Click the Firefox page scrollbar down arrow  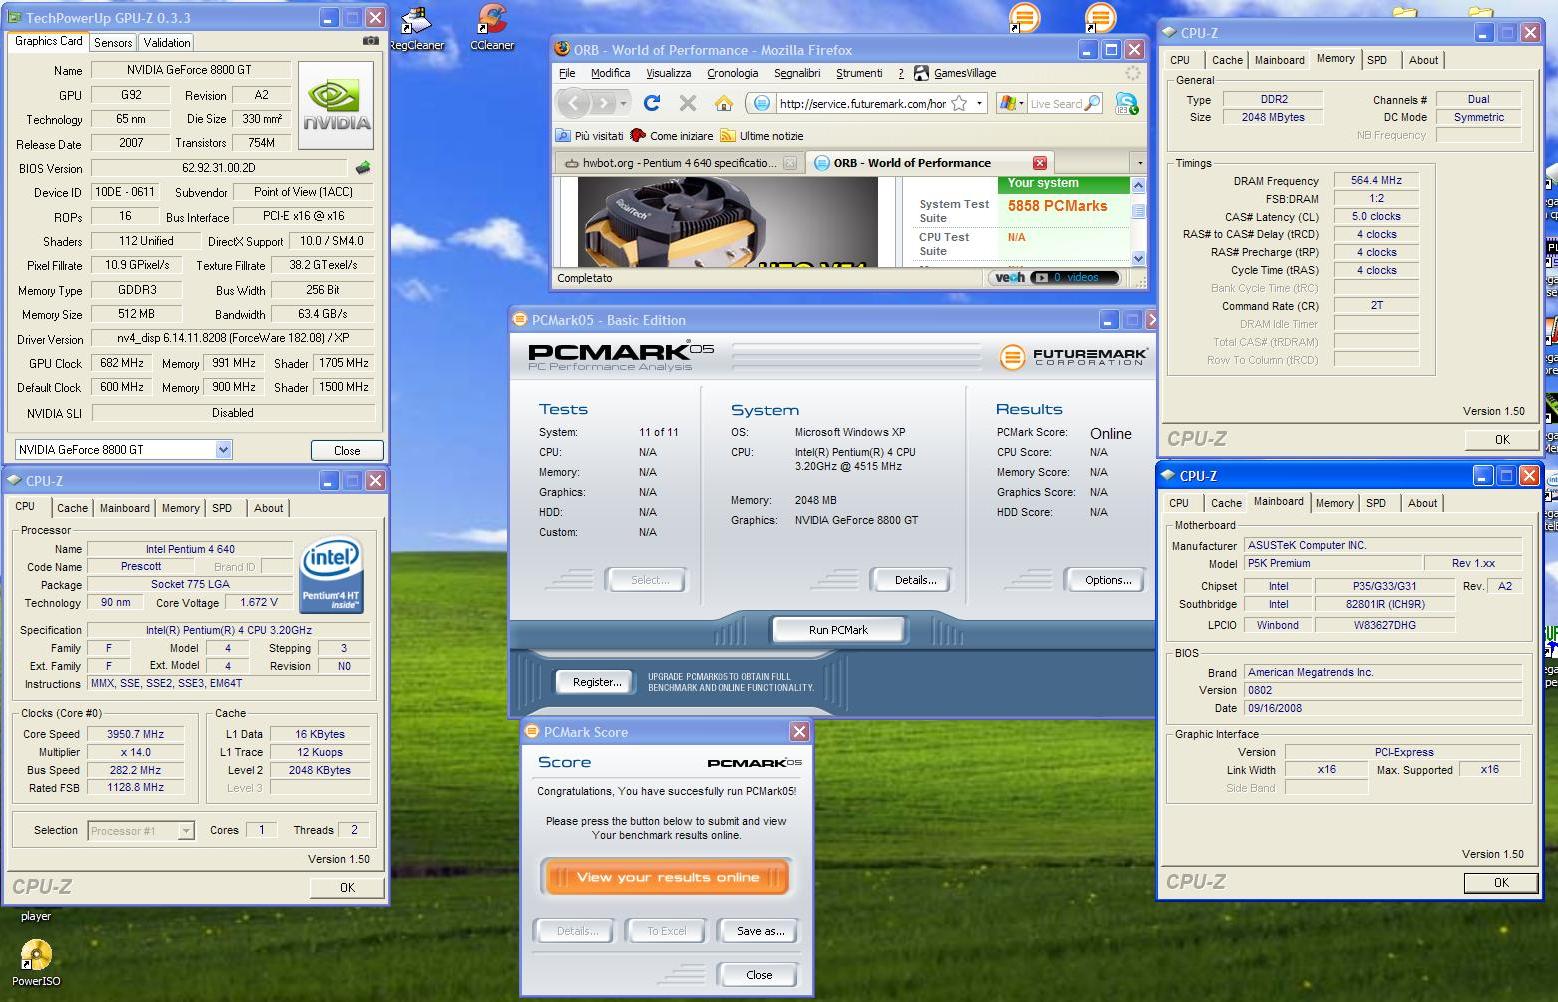(1138, 258)
